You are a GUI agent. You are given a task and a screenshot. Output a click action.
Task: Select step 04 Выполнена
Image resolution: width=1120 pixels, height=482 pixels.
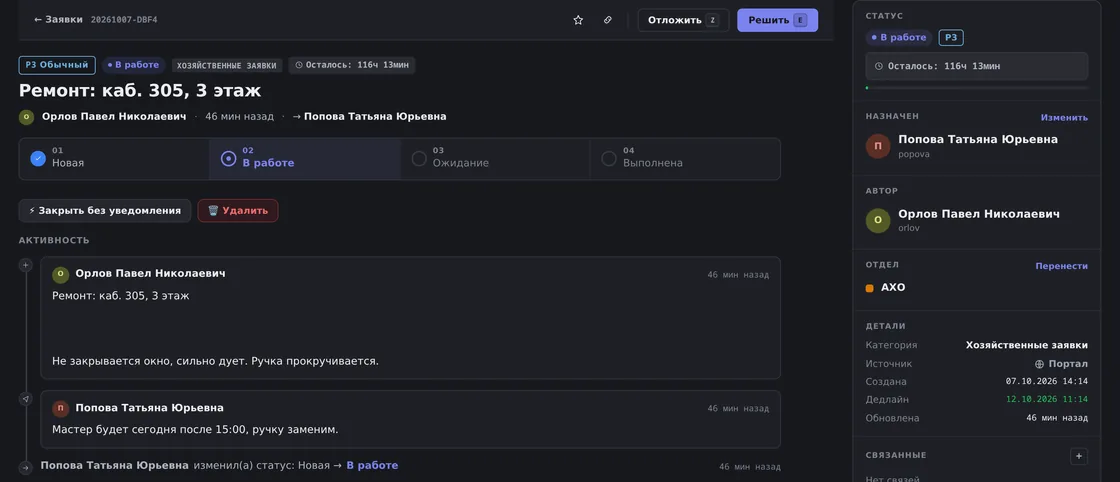click(685, 159)
